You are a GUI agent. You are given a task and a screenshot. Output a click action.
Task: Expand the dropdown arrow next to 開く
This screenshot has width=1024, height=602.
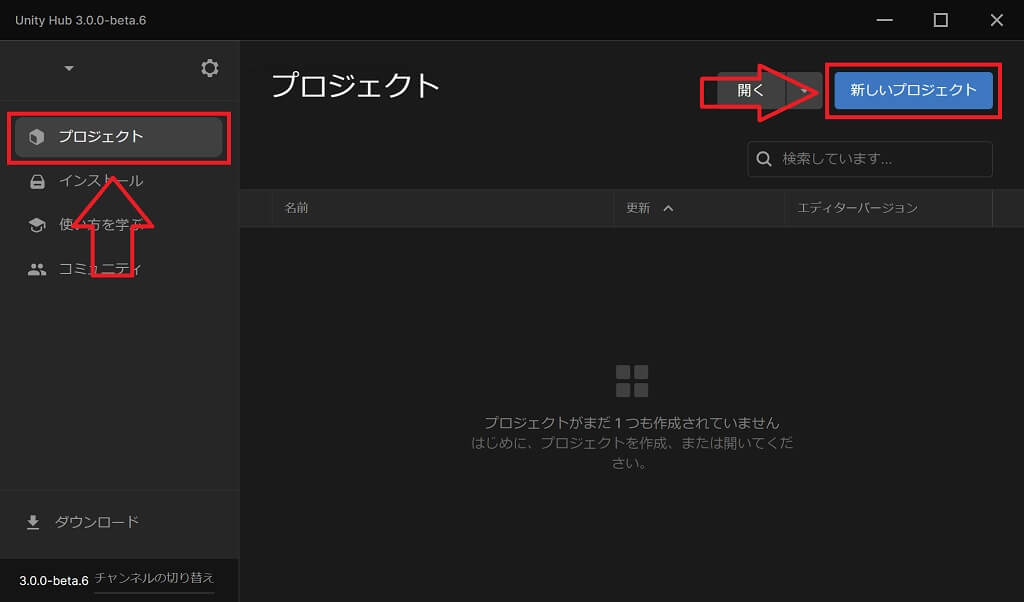pos(804,90)
